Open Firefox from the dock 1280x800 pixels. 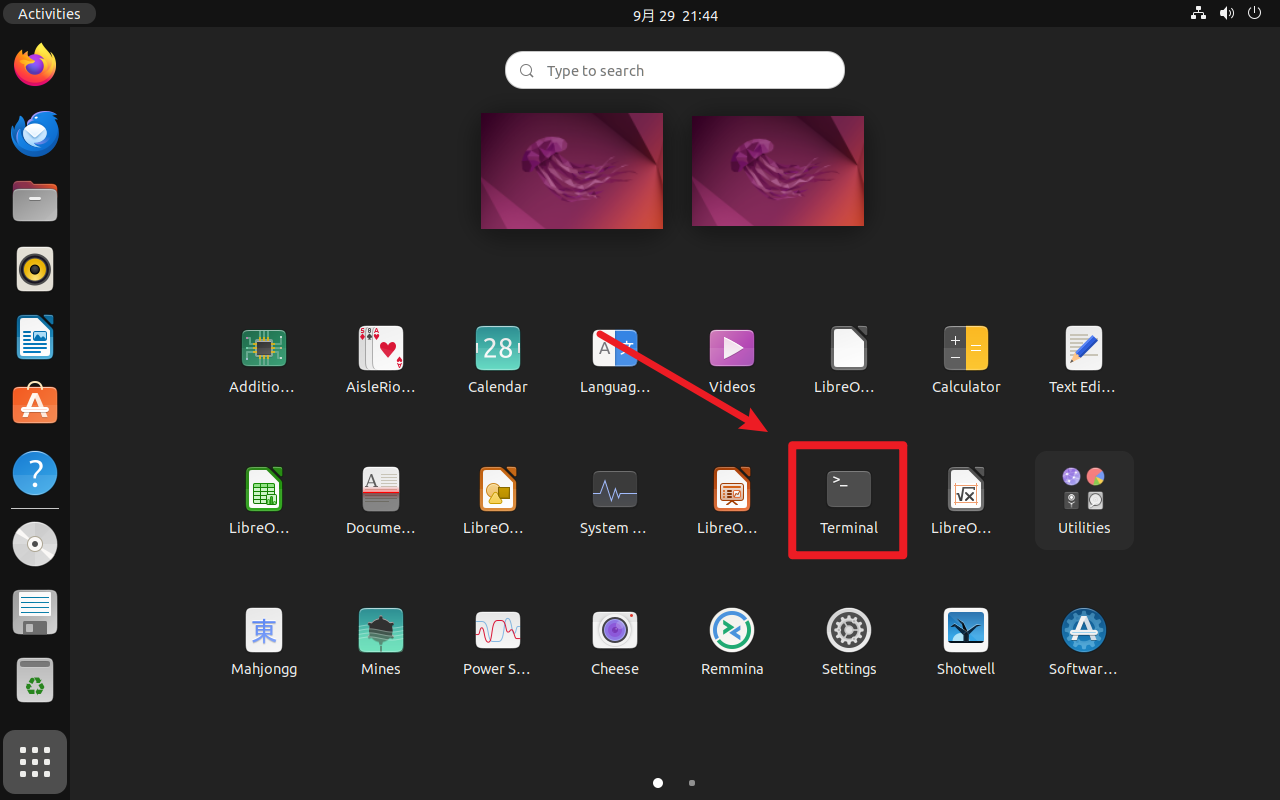[x=35, y=65]
